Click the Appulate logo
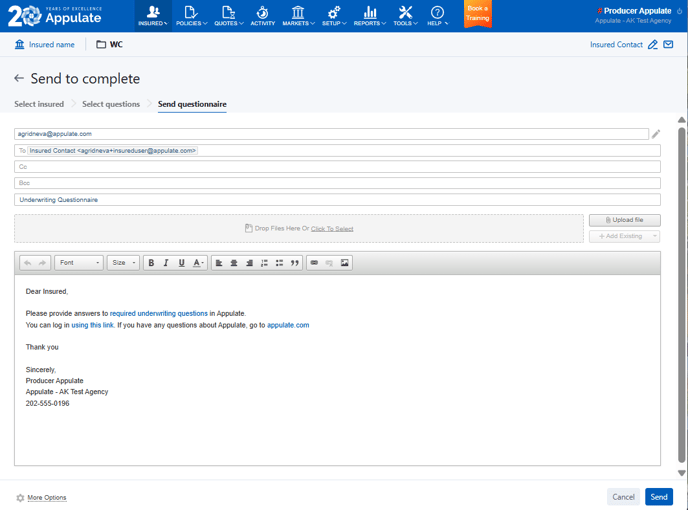 pos(55,16)
